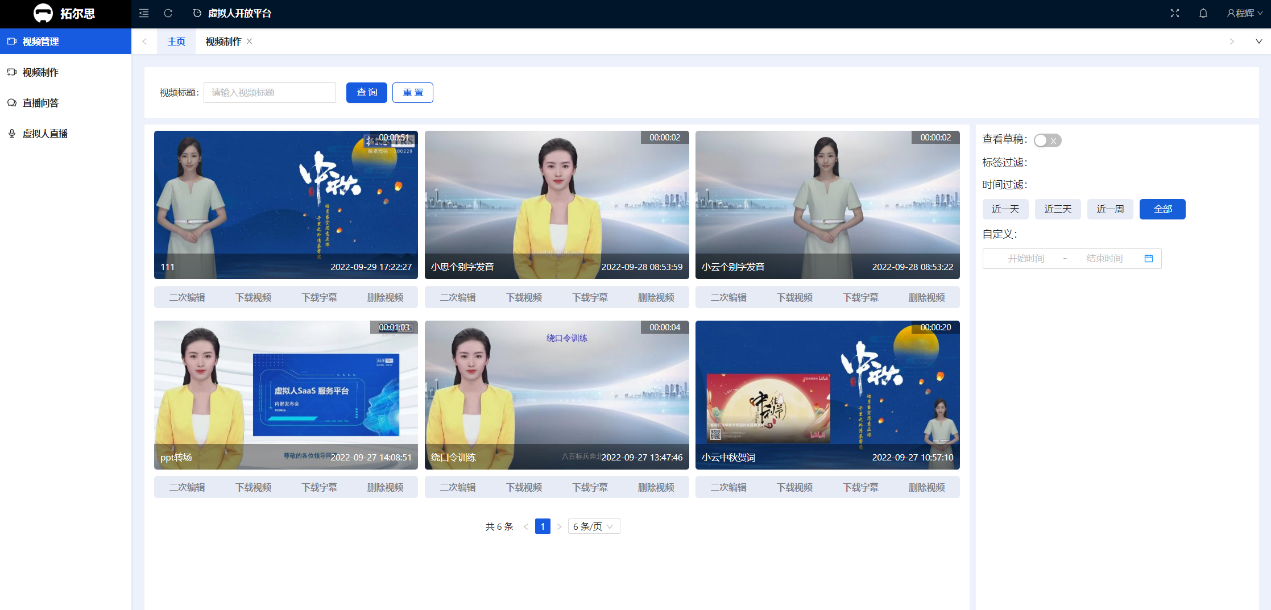Collapse the sidebar with the menu fold icon
Image resolution: width=1271 pixels, height=610 pixels.
point(144,13)
